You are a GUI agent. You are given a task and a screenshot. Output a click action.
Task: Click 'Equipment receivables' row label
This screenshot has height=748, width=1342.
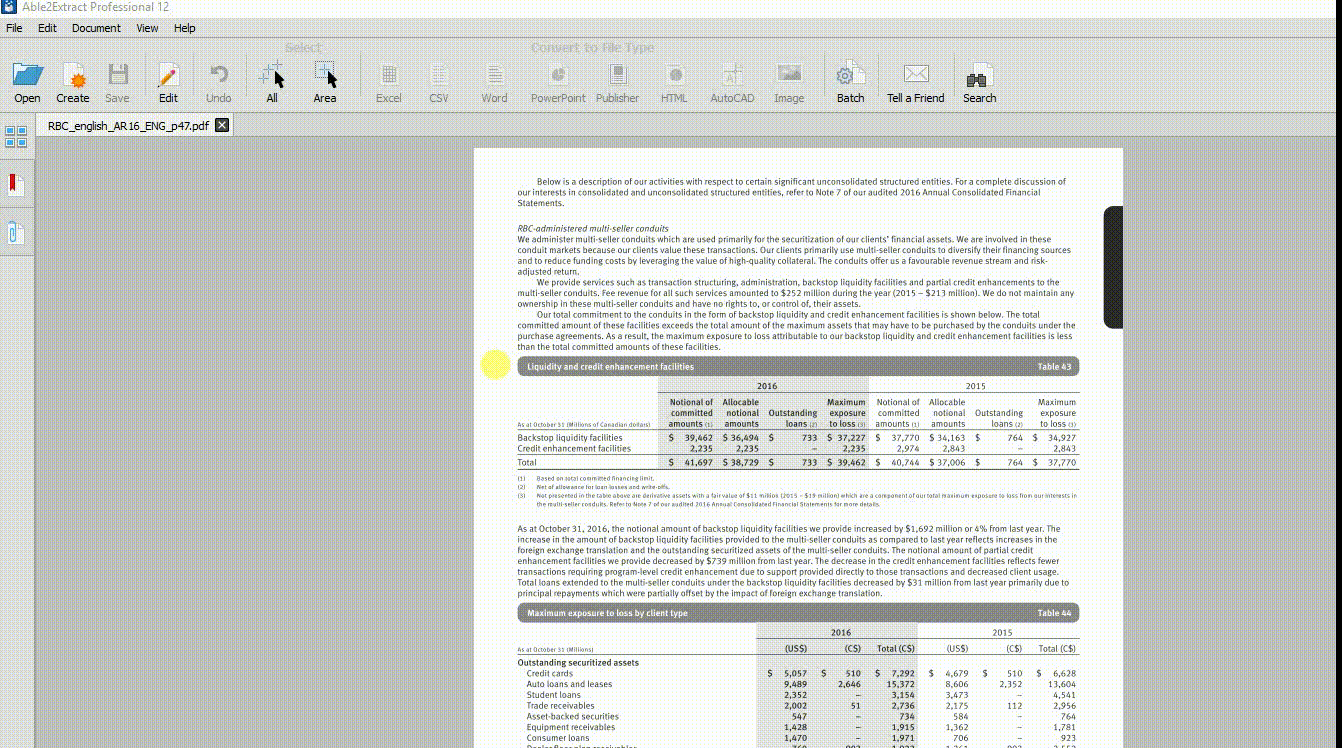click(x=571, y=728)
